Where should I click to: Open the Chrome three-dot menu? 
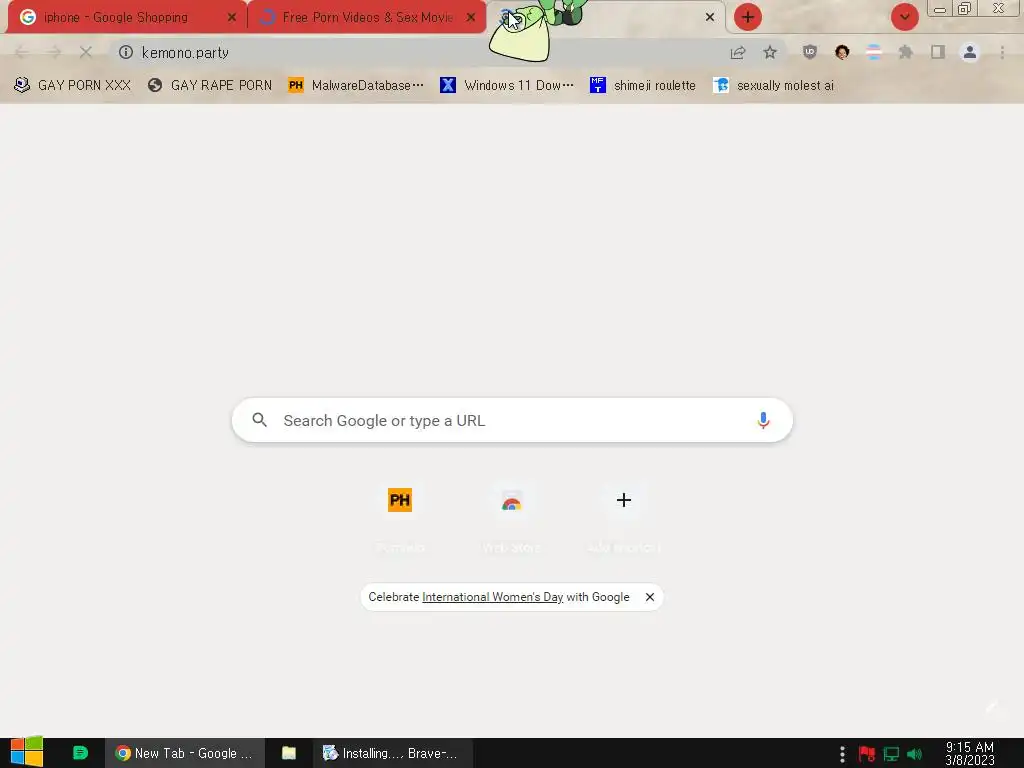pos(1002,52)
